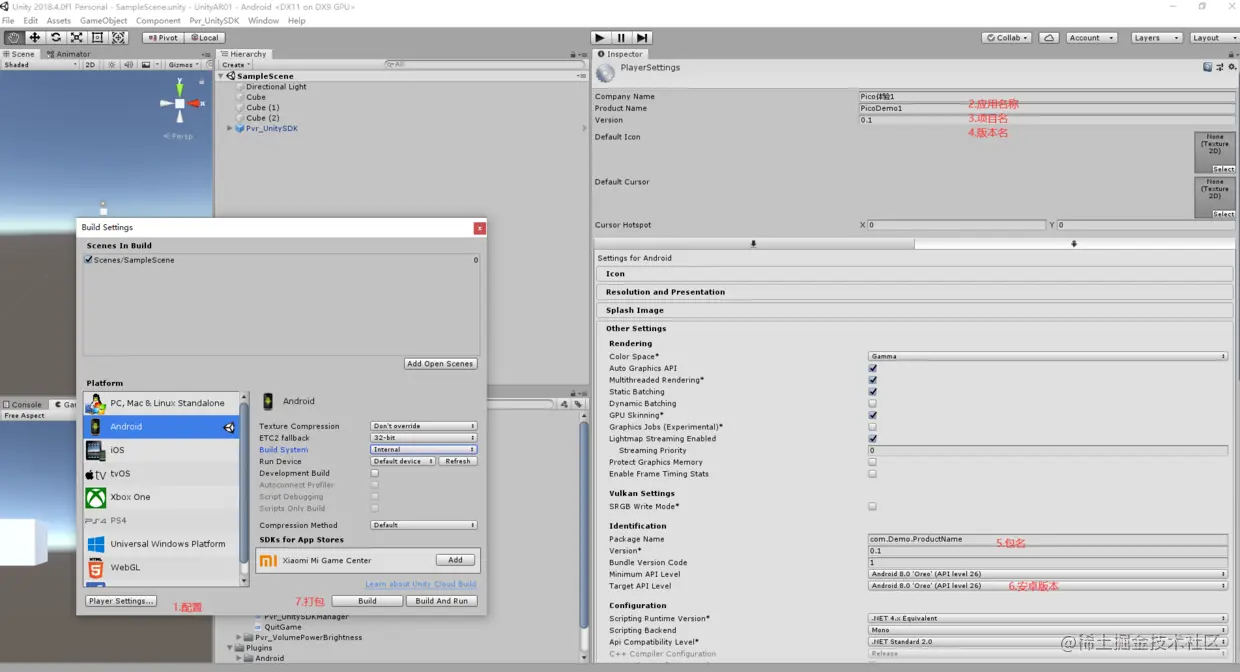Toggle GPU Skinning checkbox
Screen dimensions: 1240x672
click(872, 415)
